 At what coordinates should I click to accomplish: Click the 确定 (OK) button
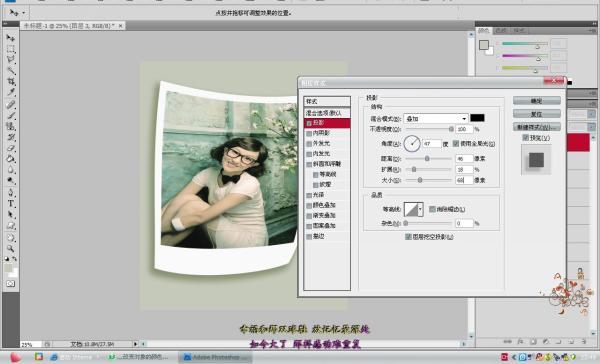pos(536,101)
